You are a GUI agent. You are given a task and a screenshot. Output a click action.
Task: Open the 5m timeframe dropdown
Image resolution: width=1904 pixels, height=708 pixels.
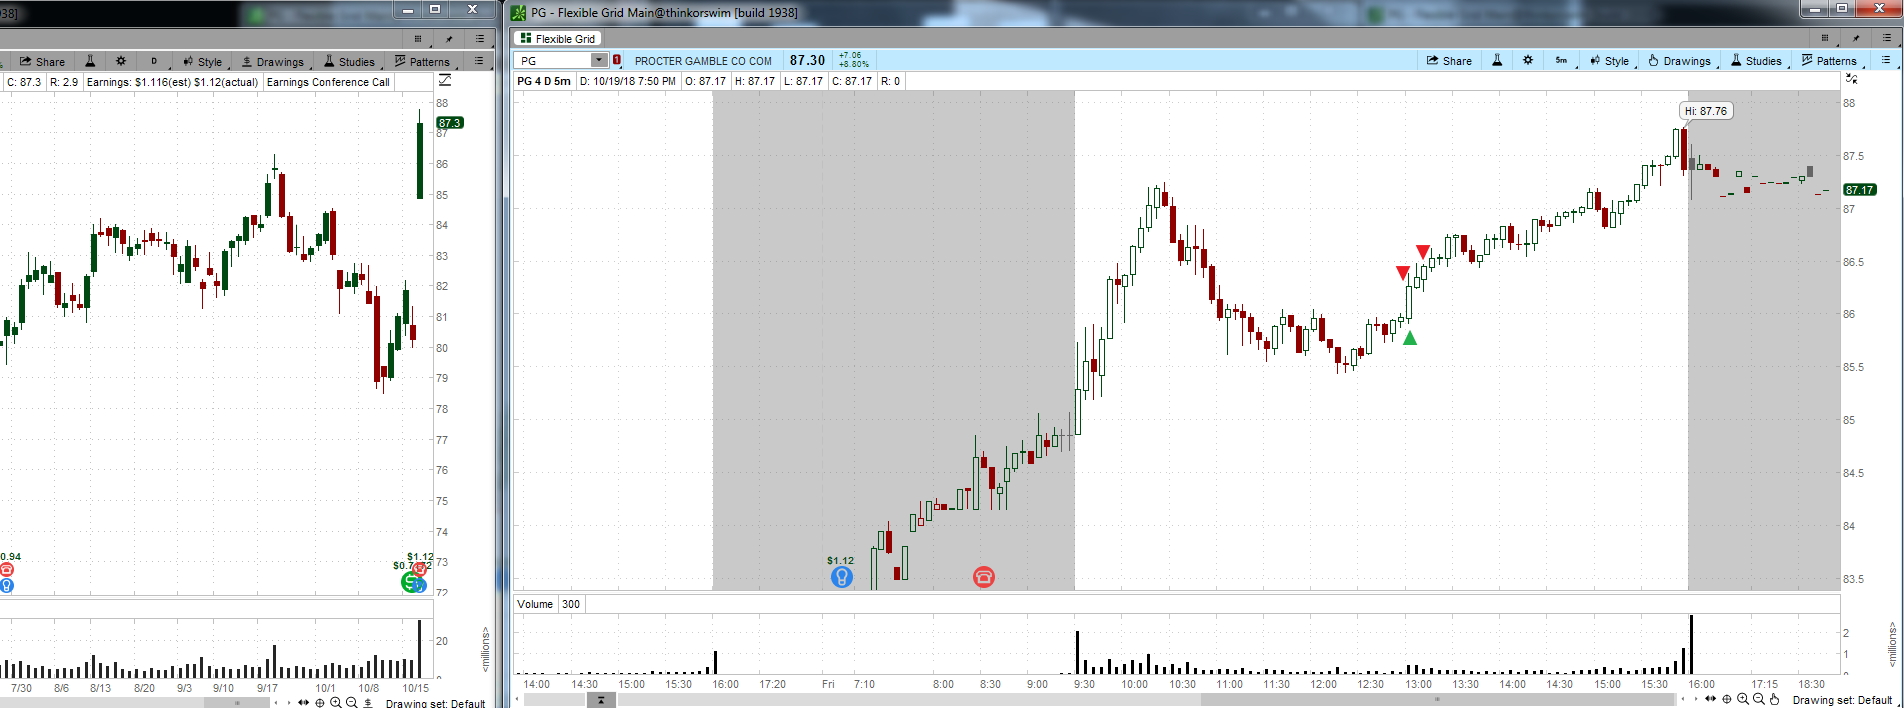tap(1562, 61)
